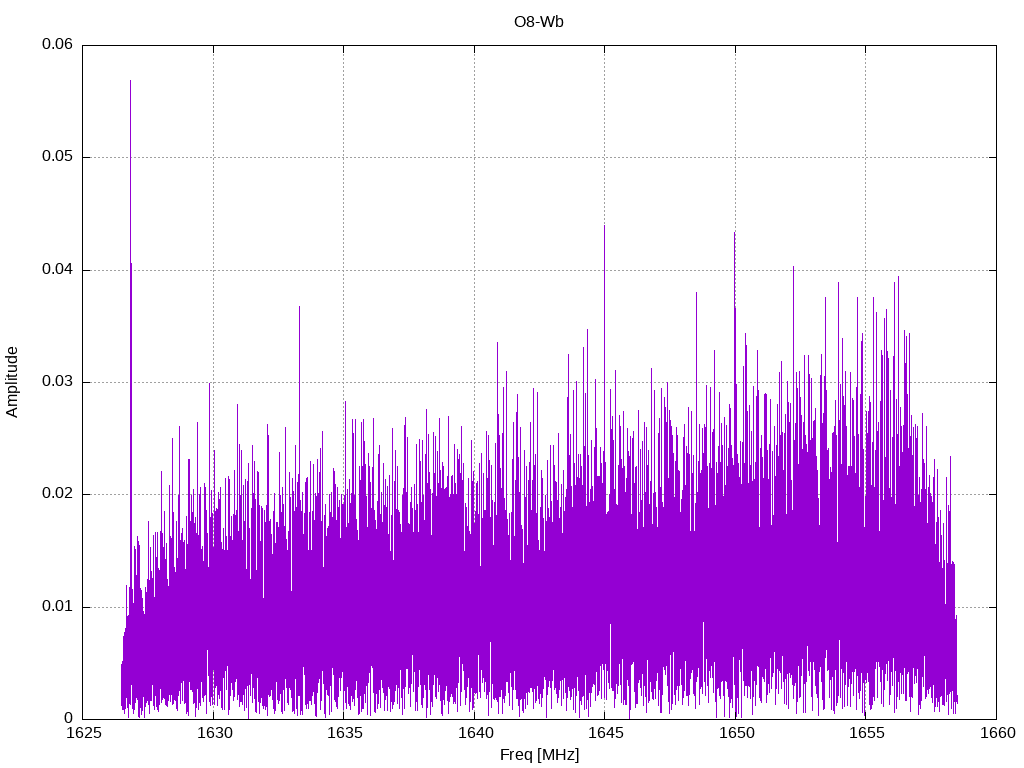Click the Freq [MHz] x-axis label
Screen dimensions: 1024x768
pos(538,755)
